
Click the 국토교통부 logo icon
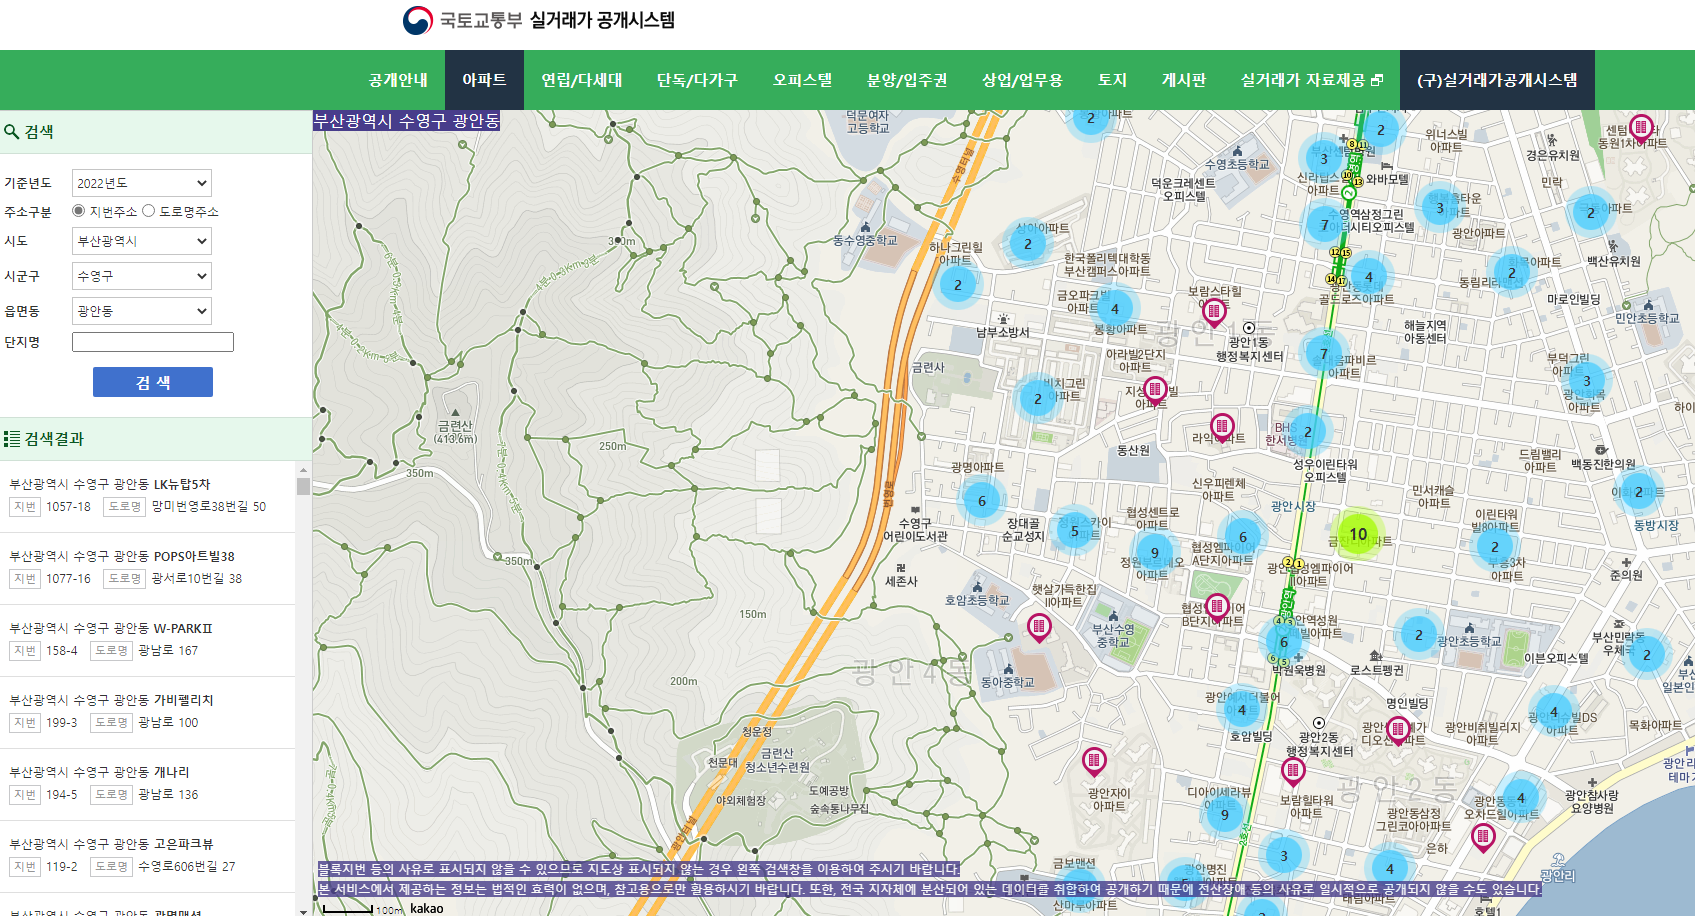click(x=418, y=20)
